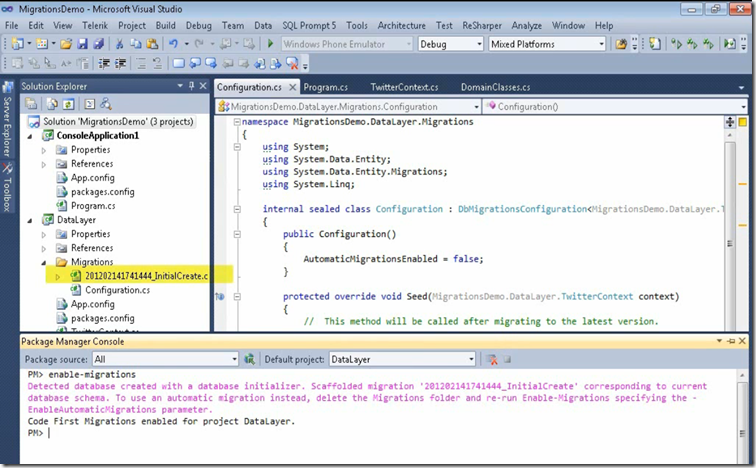Click the Increase Indent icon
Viewport: 756px width, 468px height.
[120, 64]
